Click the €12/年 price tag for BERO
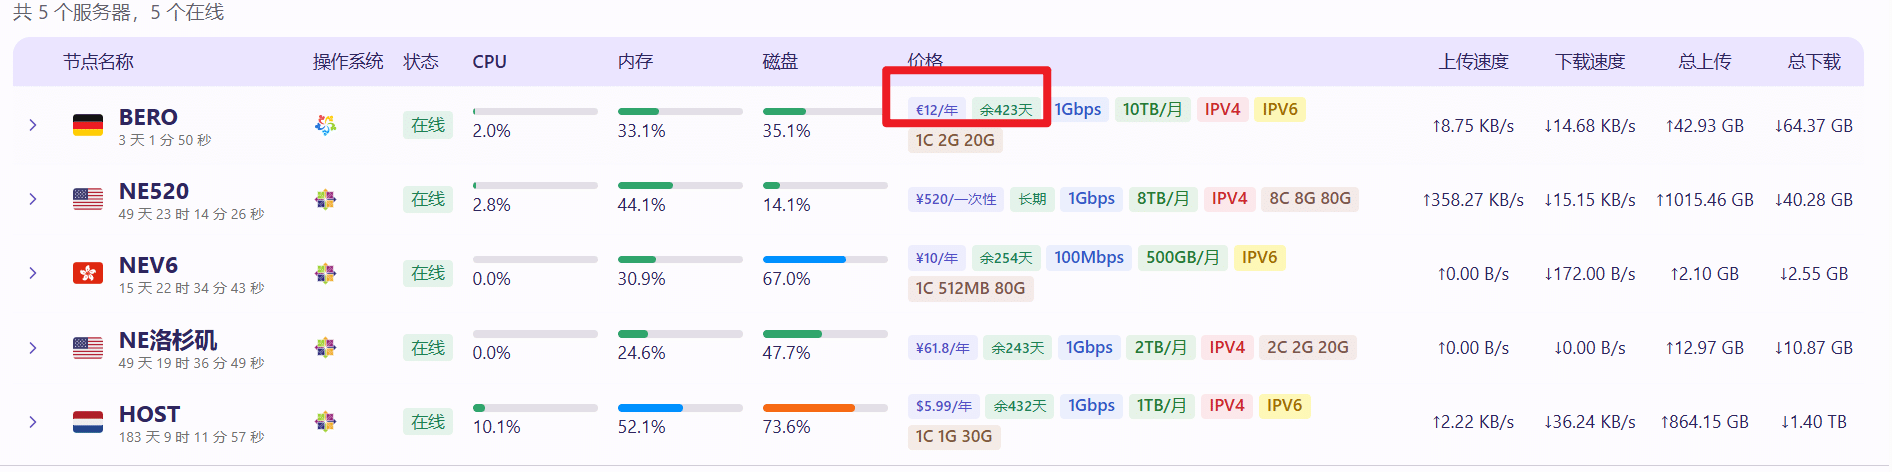The width and height of the screenshot is (1892, 472). coord(937,110)
